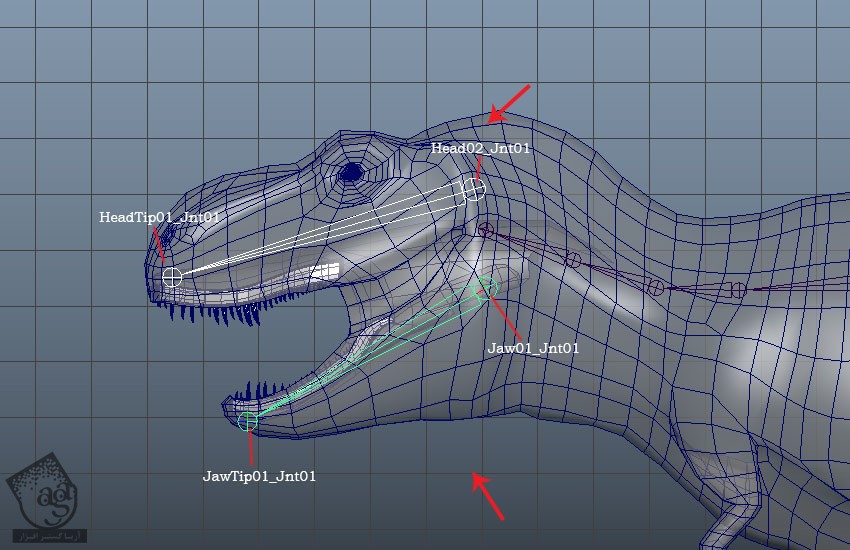This screenshot has height=550, width=850.
Task: Click the T-Rex eye on the mesh
Action: pos(350,173)
